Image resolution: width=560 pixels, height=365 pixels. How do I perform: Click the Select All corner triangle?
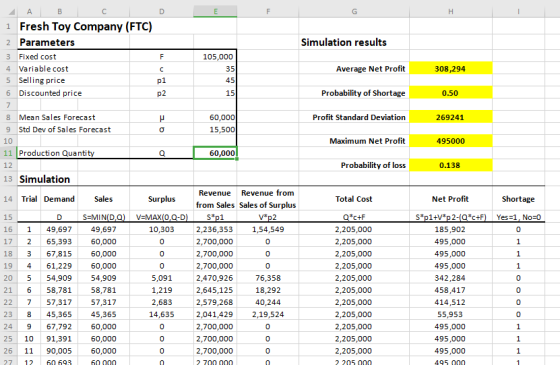[x=12, y=12]
